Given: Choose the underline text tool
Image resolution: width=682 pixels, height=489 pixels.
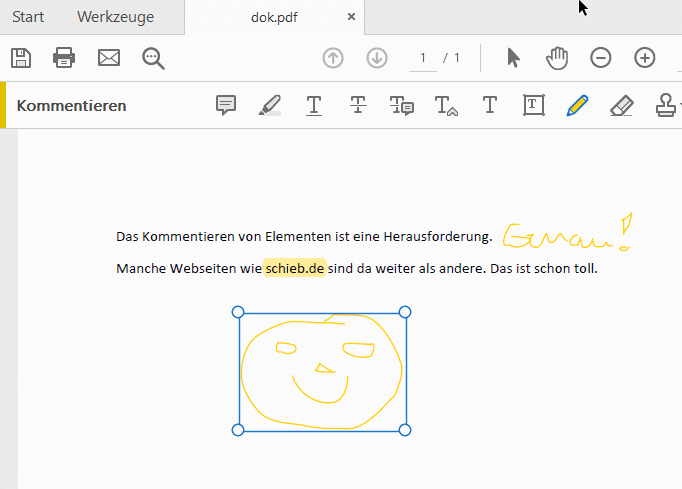Looking at the screenshot, I should [314, 105].
